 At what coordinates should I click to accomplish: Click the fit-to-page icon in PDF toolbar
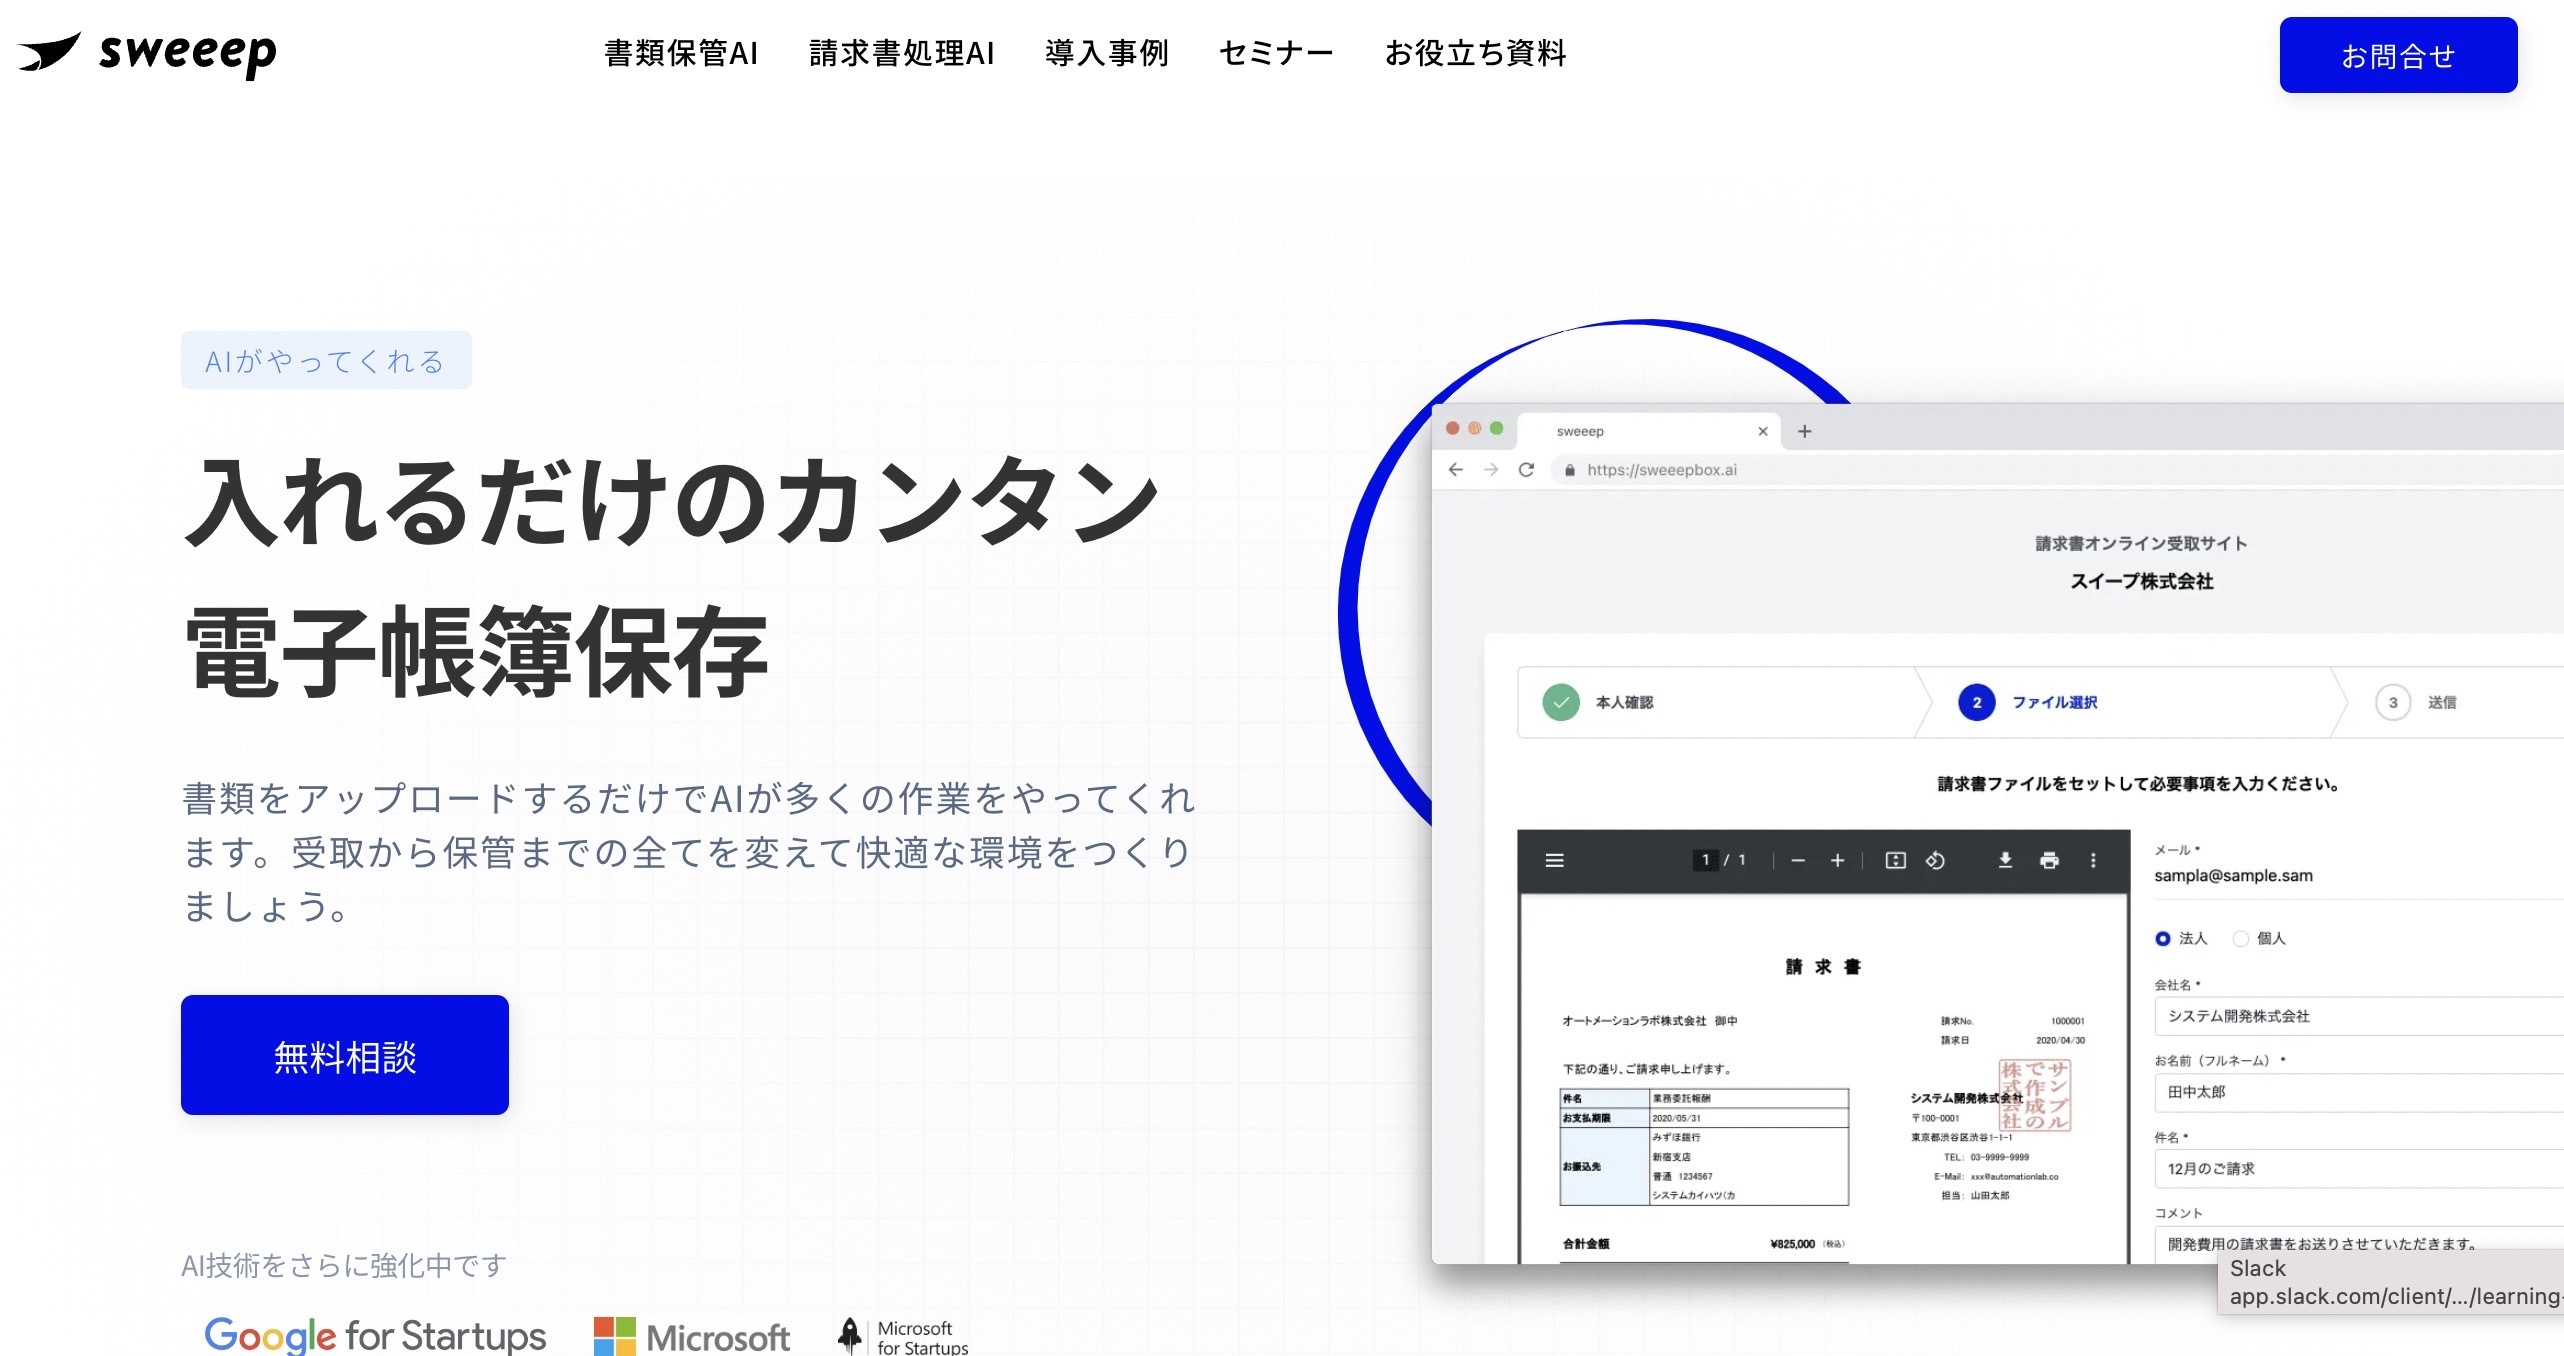pyautogui.click(x=1895, y=860)
